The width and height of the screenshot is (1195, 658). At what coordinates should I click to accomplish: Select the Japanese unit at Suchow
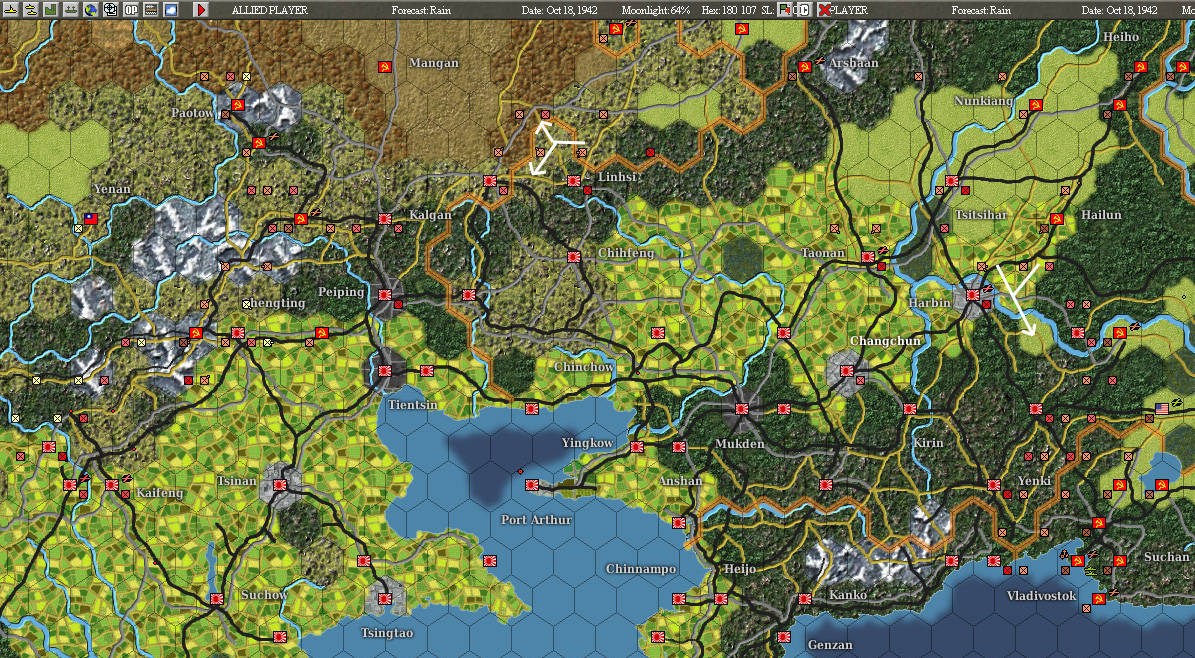point(217,599)
